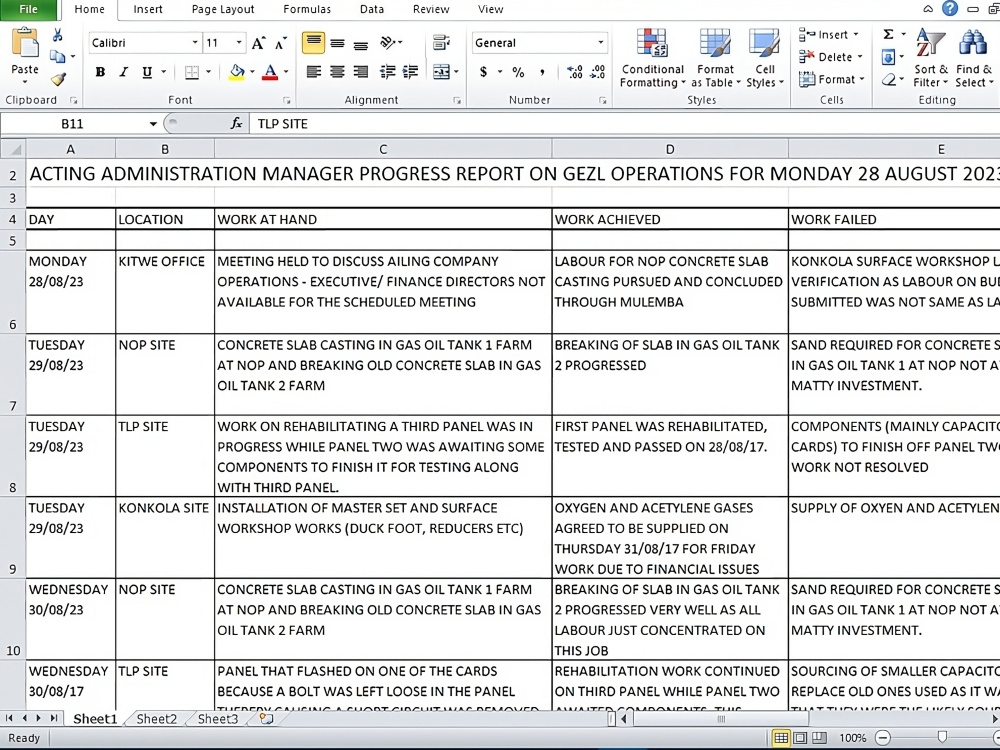
Task: Set Middle Align for cell
Action: click(x=337, y=43)
